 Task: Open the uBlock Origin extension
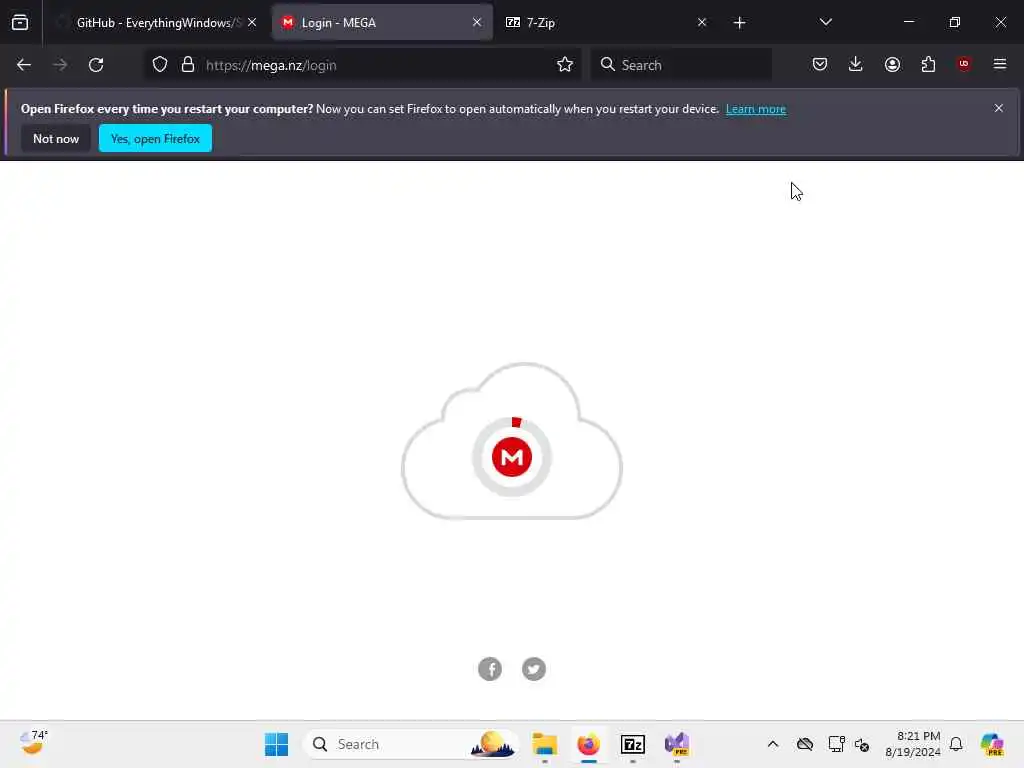click(964, 64)
